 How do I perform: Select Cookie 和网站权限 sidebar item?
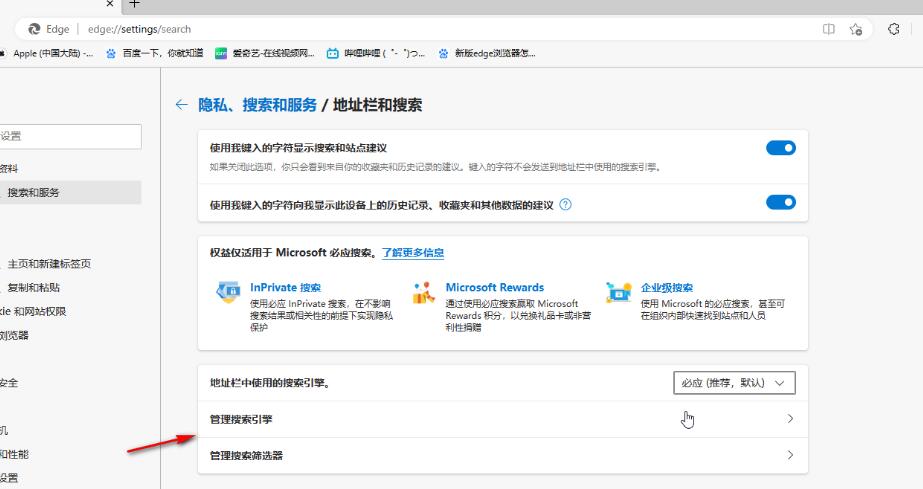(33, 311)
